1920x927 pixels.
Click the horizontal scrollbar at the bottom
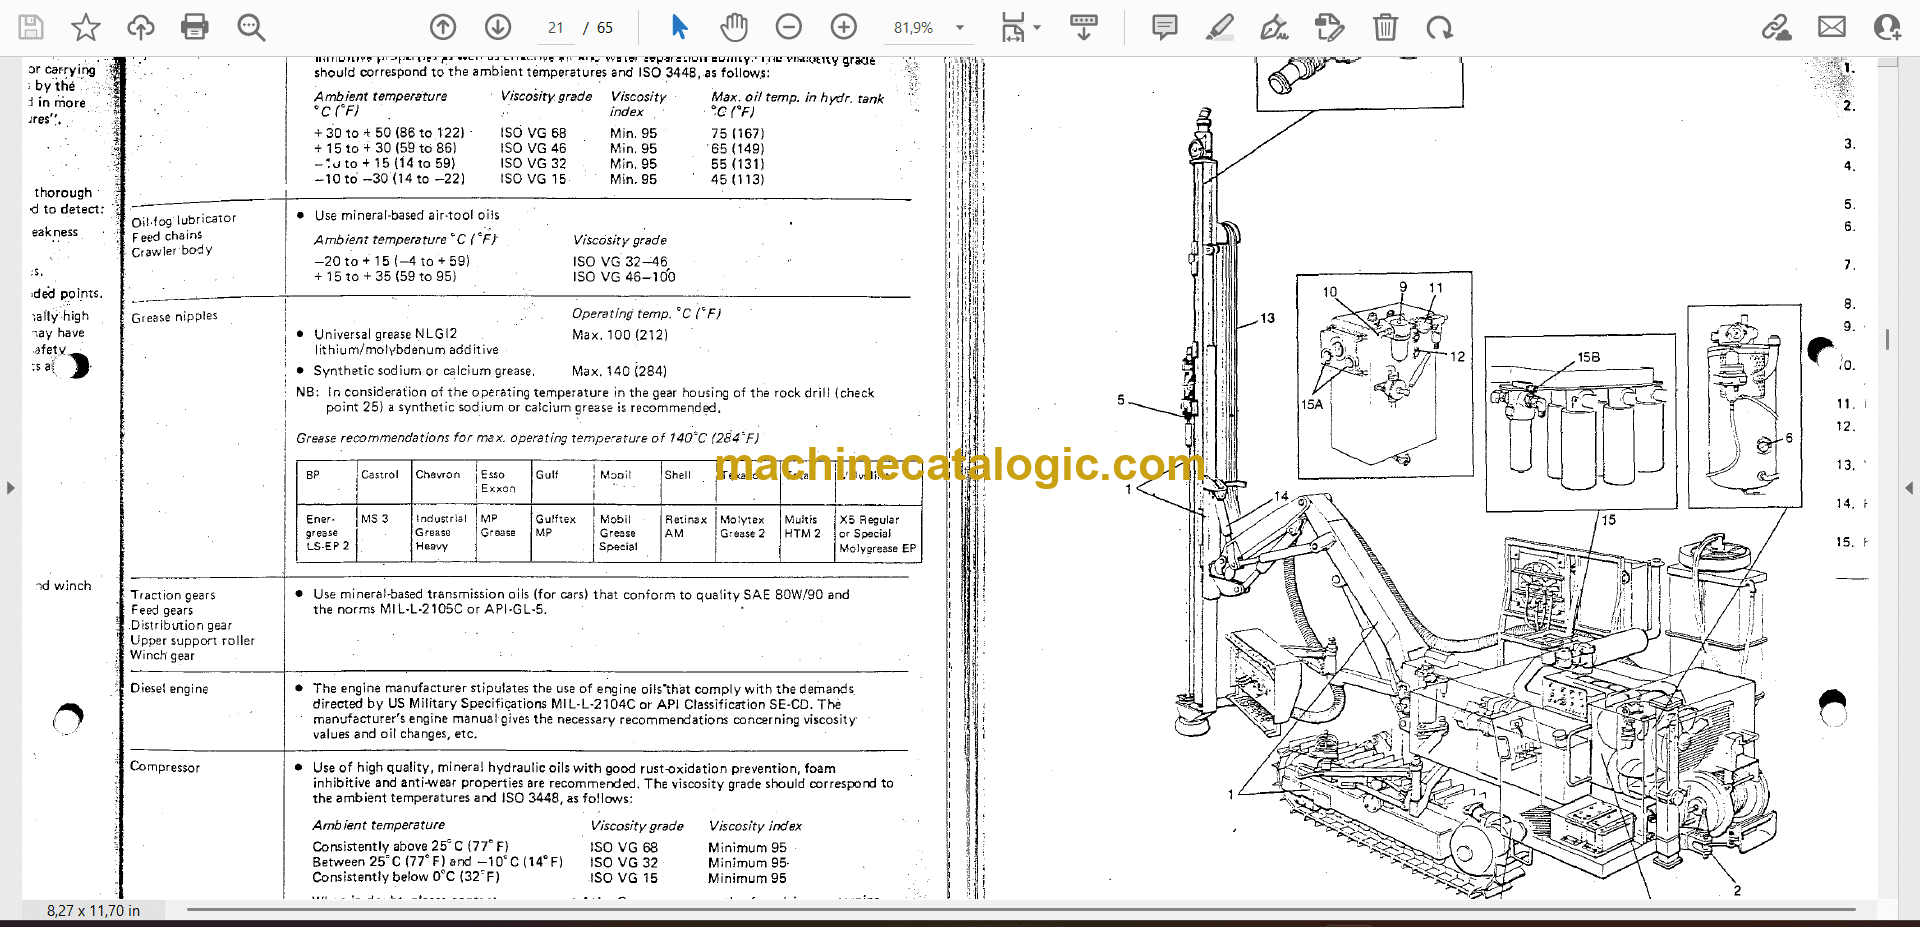1020,910
